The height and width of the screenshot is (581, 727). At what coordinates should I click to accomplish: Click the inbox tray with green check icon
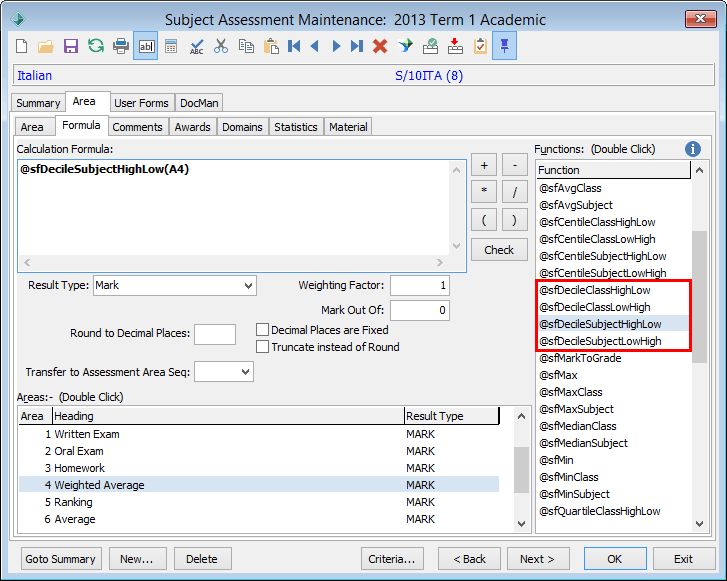[x=430, y=46]
